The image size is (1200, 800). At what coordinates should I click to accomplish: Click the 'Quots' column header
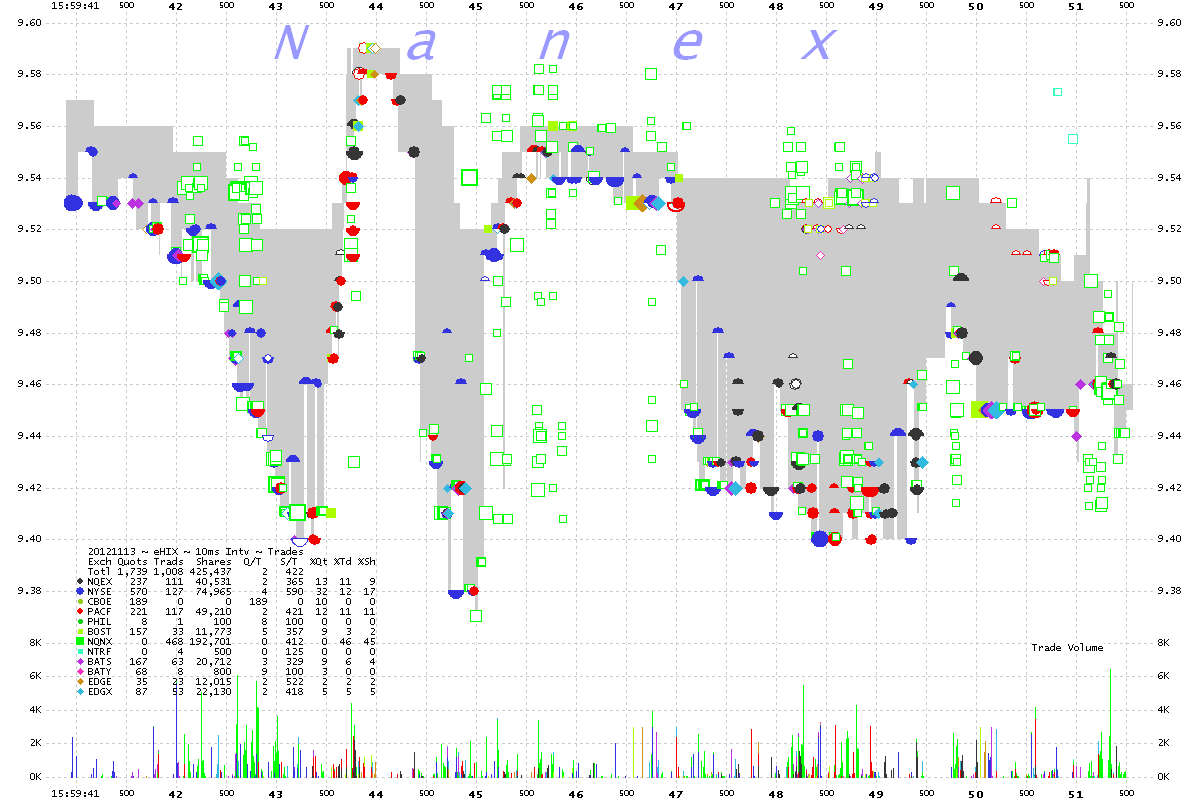[x=133, y=561]
